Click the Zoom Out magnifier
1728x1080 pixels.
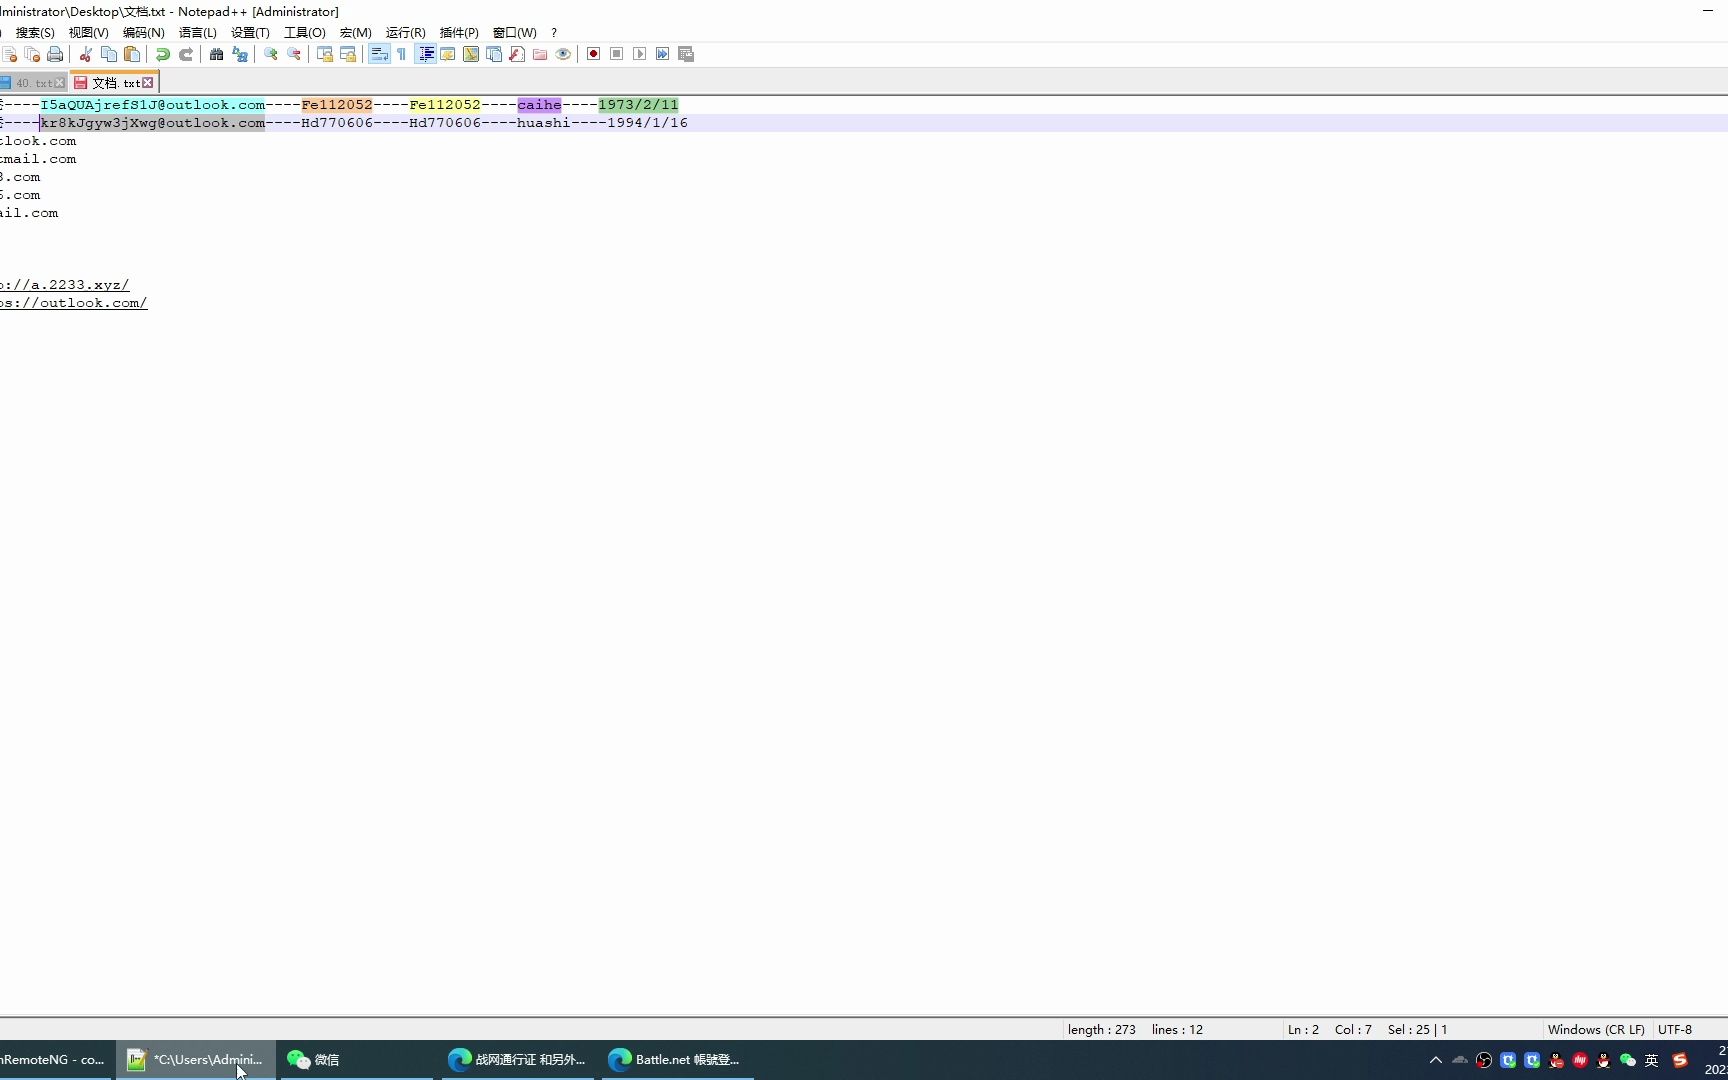294,54
